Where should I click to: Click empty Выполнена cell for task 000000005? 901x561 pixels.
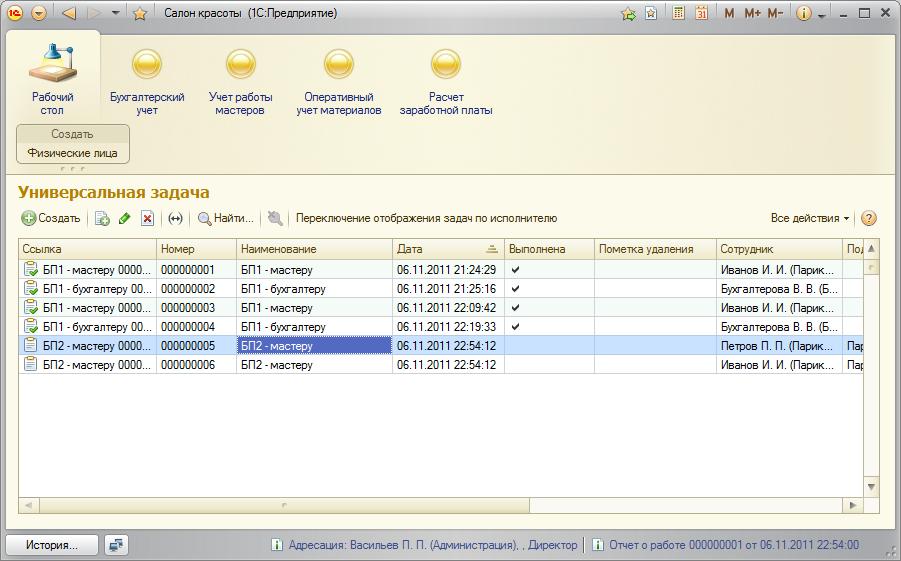coord(549,345)
